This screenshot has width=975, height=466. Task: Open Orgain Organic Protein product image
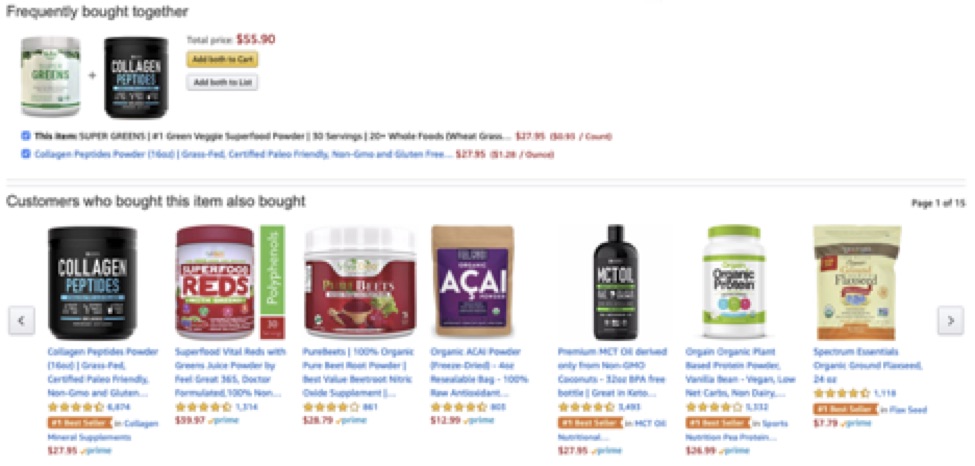pyautogui.click(x=734, y=282)
